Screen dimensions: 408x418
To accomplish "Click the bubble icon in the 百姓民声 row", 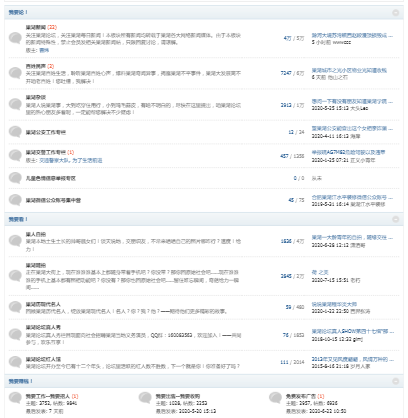I will [x=15, y=73].
